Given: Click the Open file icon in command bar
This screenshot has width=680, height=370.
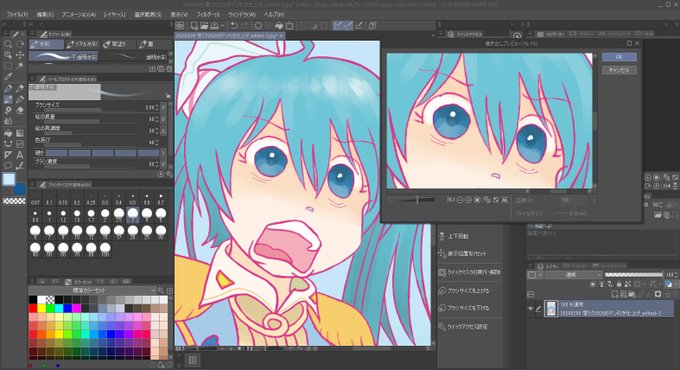Looking at the screenshot, I should click(x=204, y=26).
